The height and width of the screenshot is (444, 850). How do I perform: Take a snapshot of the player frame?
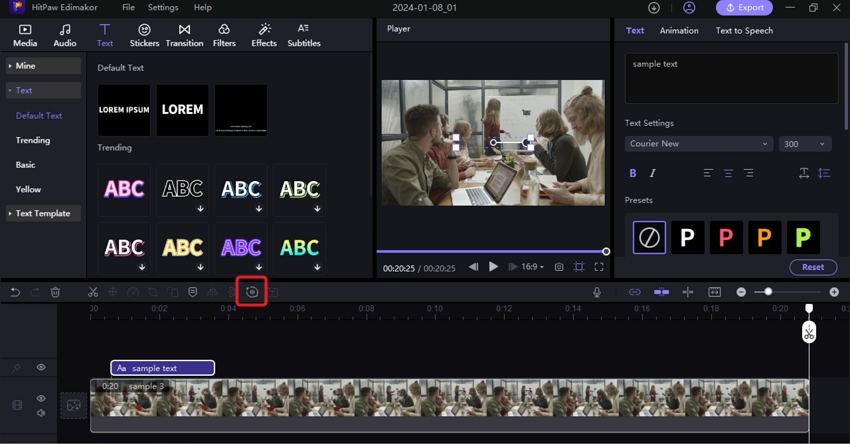pos(559,267)
